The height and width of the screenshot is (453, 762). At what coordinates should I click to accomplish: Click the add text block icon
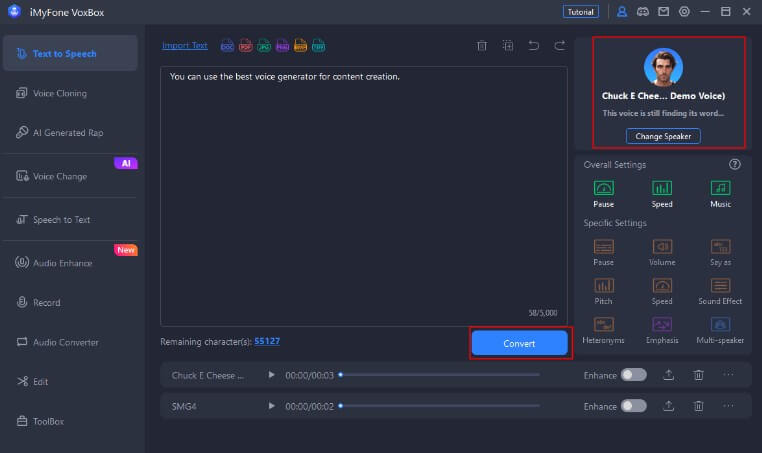coord(508,46)
